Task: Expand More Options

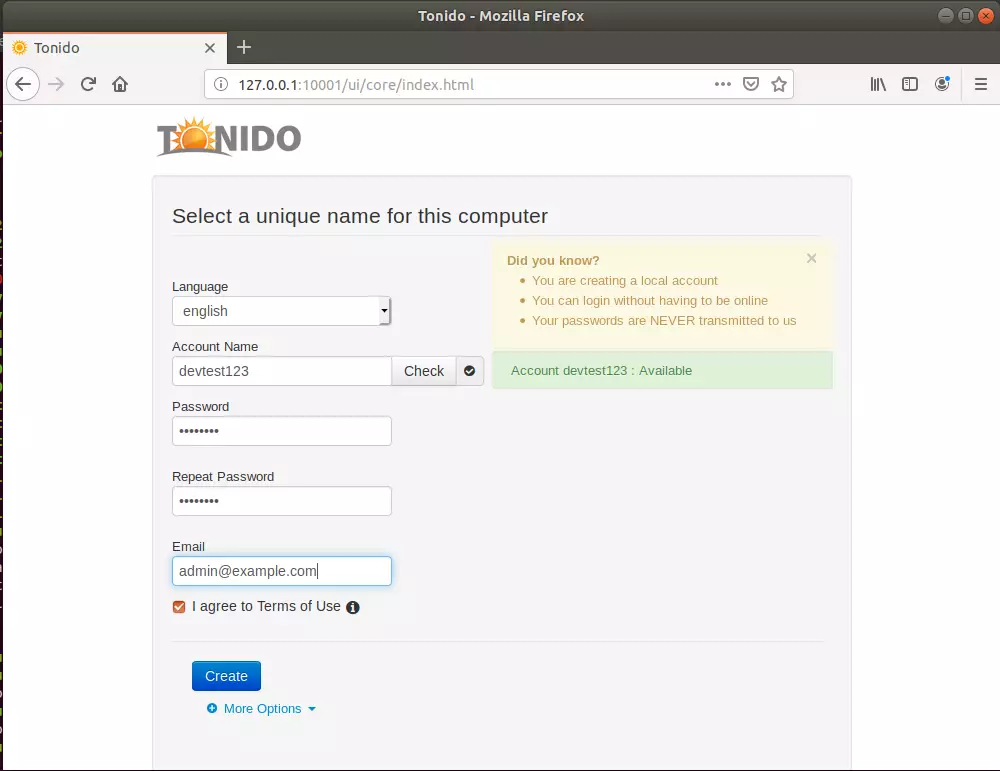Action: point(261,709)
